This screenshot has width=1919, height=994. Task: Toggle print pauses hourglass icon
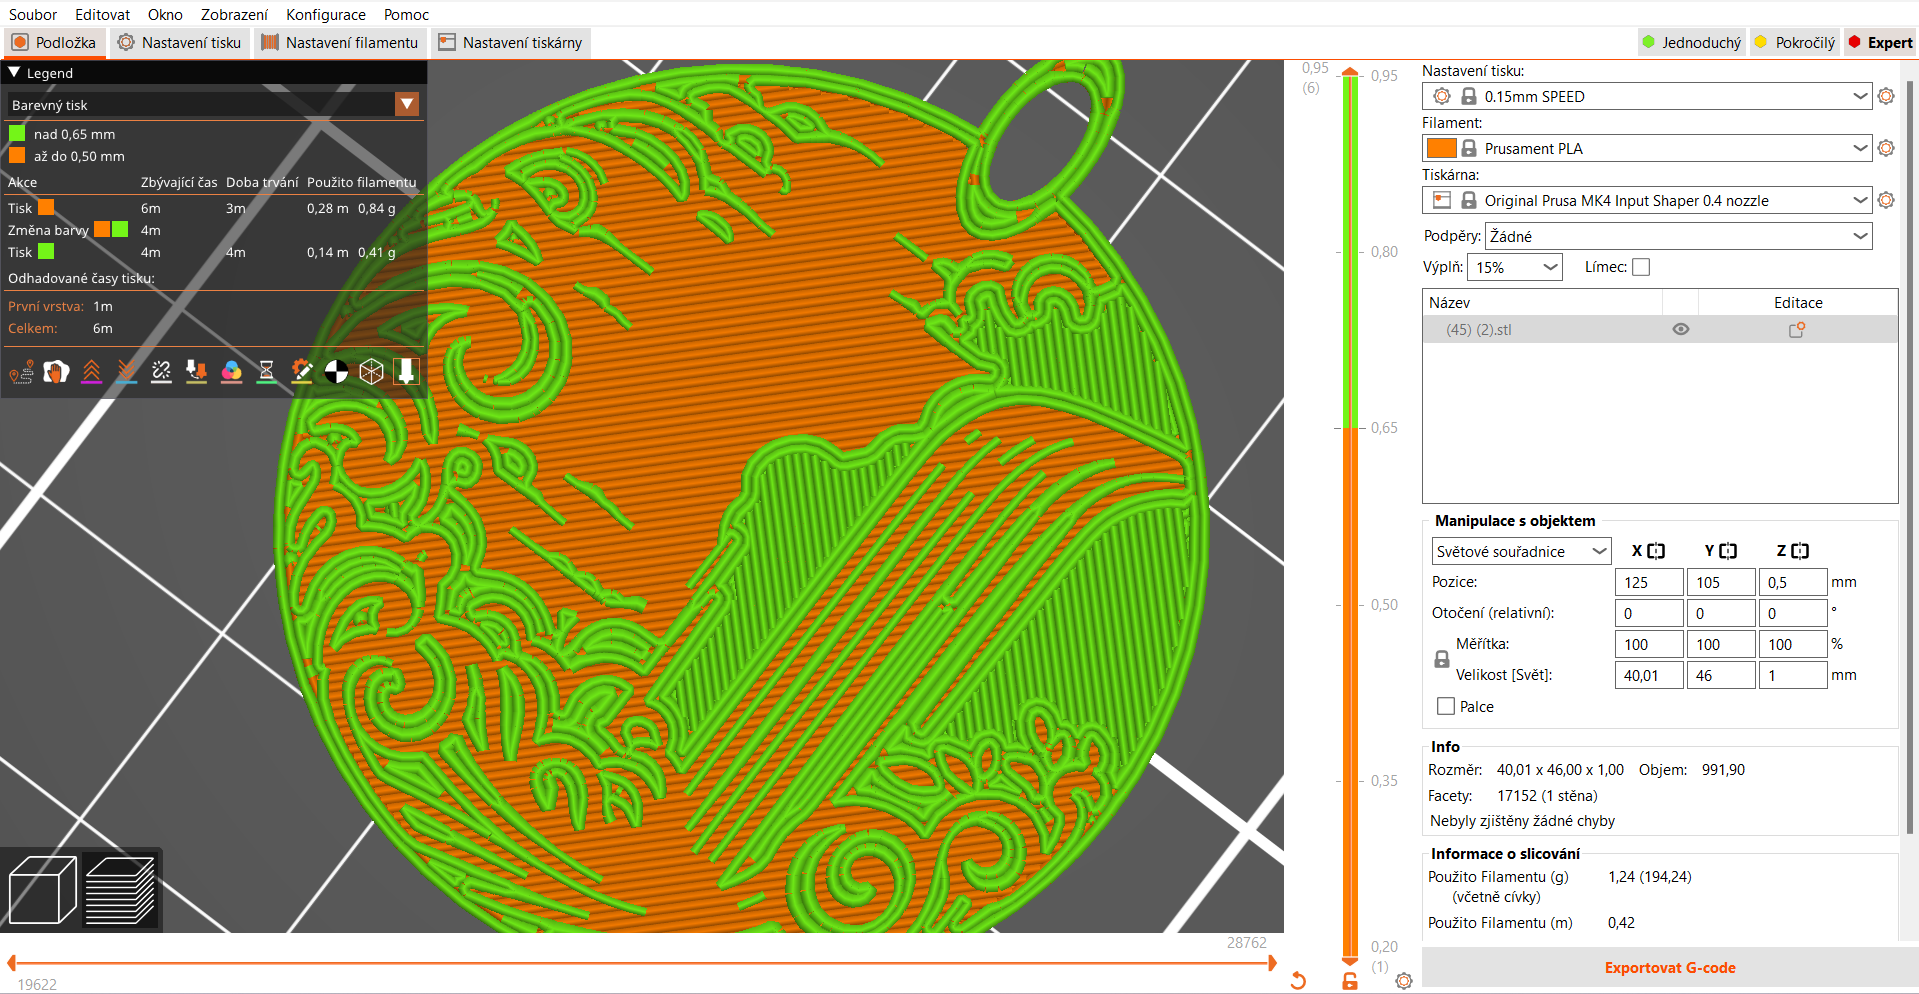click(x=266, y=372)
